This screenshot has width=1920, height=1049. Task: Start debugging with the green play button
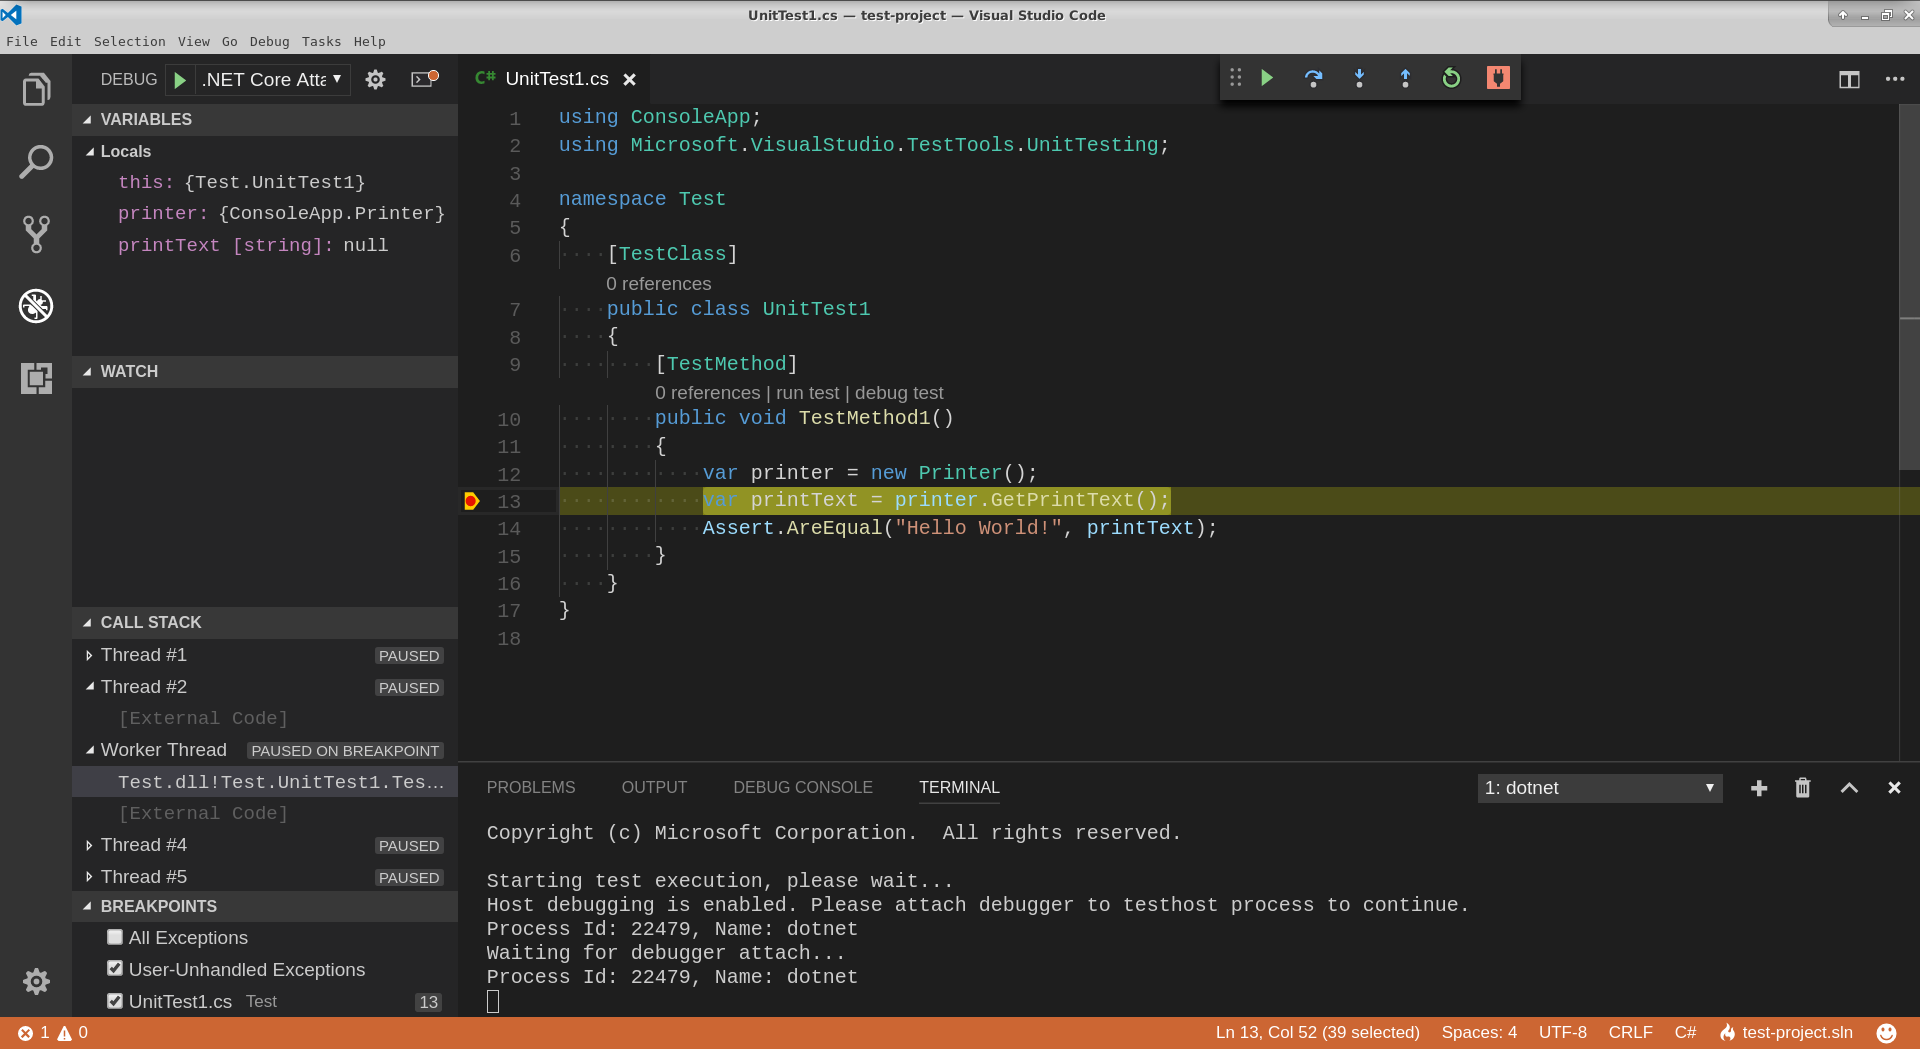click(x=180, y=80)
